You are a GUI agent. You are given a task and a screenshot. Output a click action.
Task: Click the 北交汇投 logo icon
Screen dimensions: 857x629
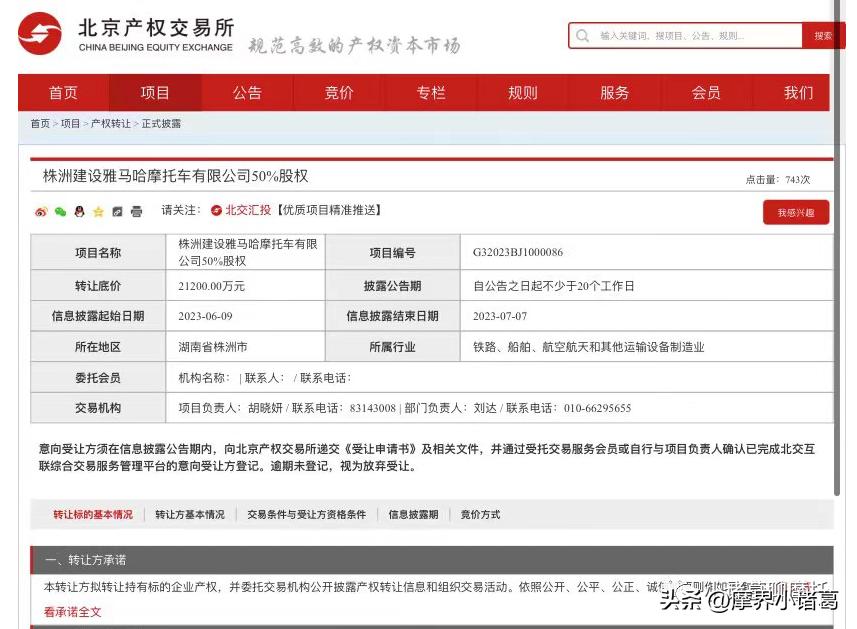216,212
